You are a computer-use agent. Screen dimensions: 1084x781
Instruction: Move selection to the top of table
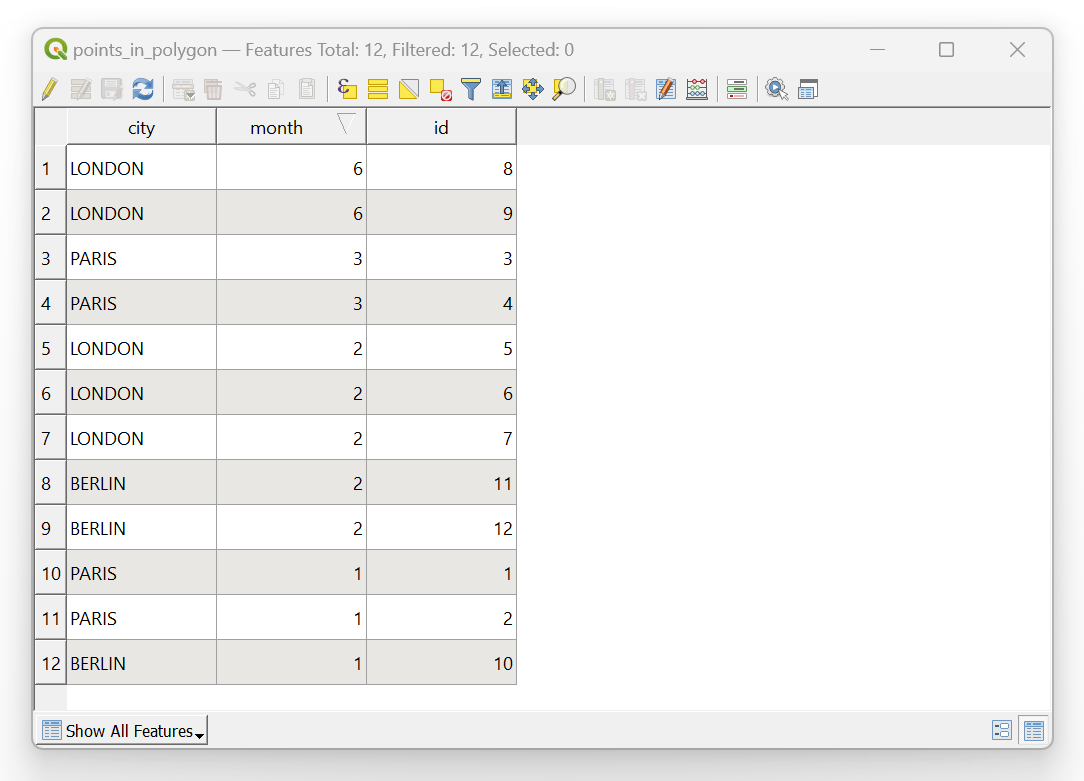point(501,89)
